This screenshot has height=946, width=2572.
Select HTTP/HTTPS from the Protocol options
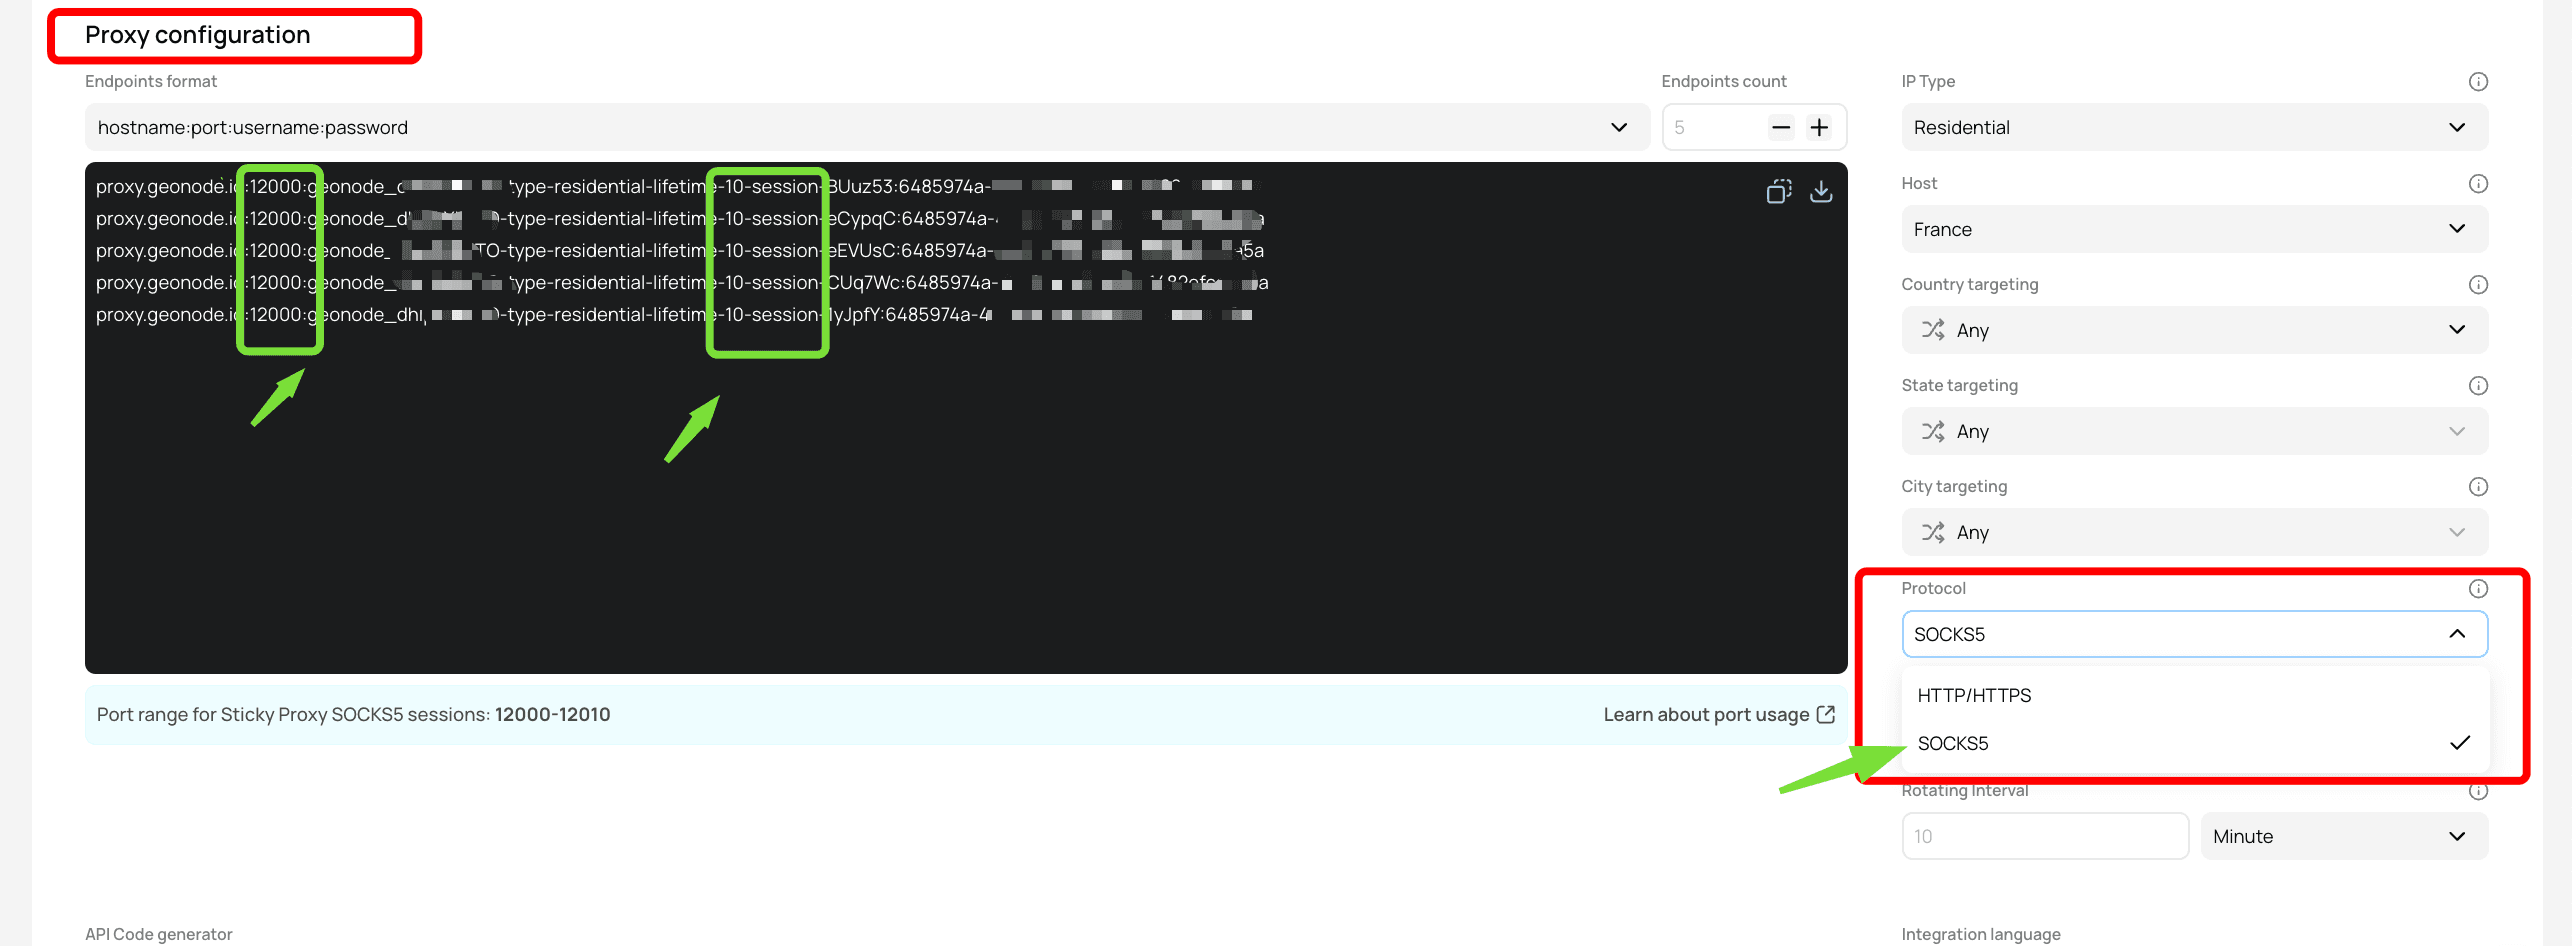pyautogui.click(x=1975, y=695)
